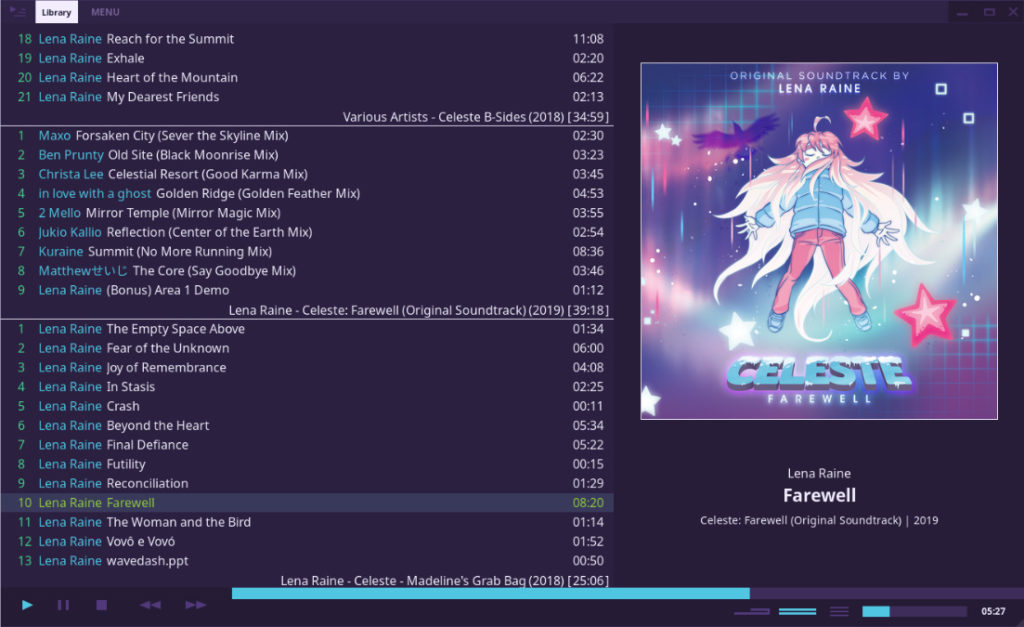Click artist Jukio Kallio in the playlist
Screen dimensions: 1024x627
[70, 232]
